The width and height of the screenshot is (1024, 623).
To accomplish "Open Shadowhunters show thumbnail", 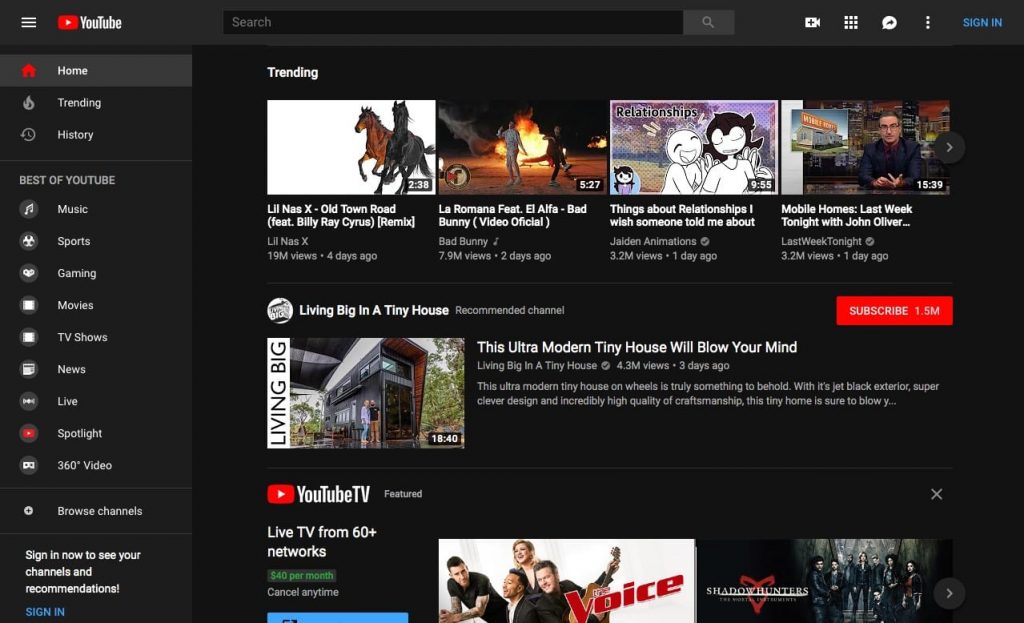I will coord(825,581).
